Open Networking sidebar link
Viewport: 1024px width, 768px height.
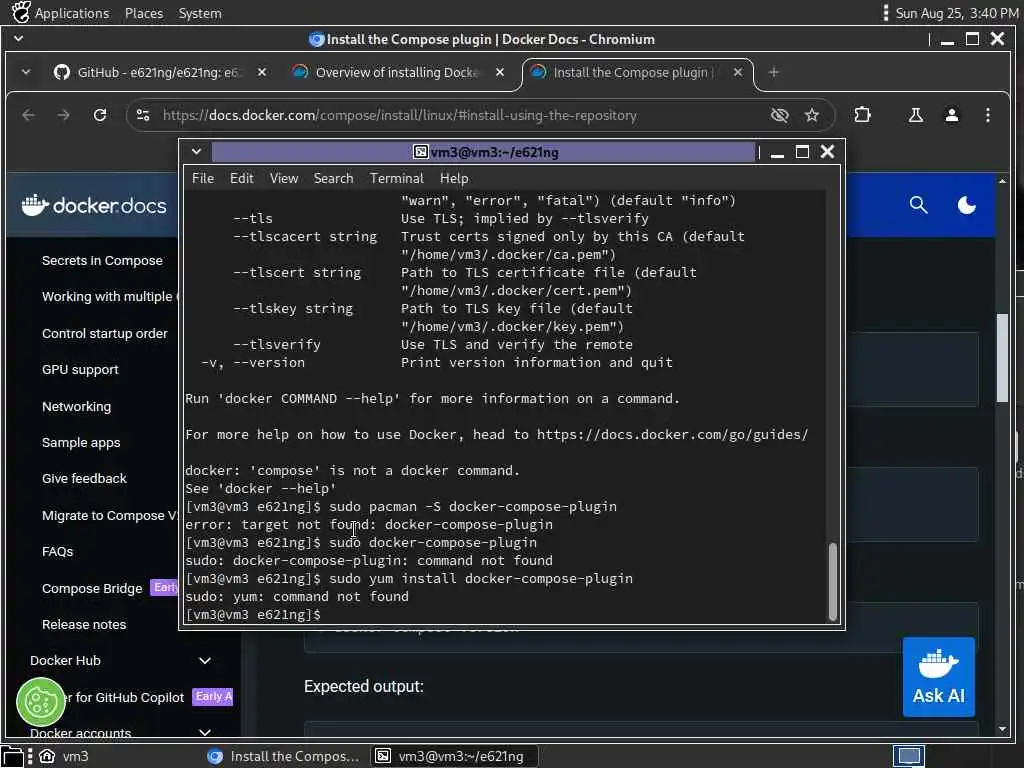(x=76, y=406)
